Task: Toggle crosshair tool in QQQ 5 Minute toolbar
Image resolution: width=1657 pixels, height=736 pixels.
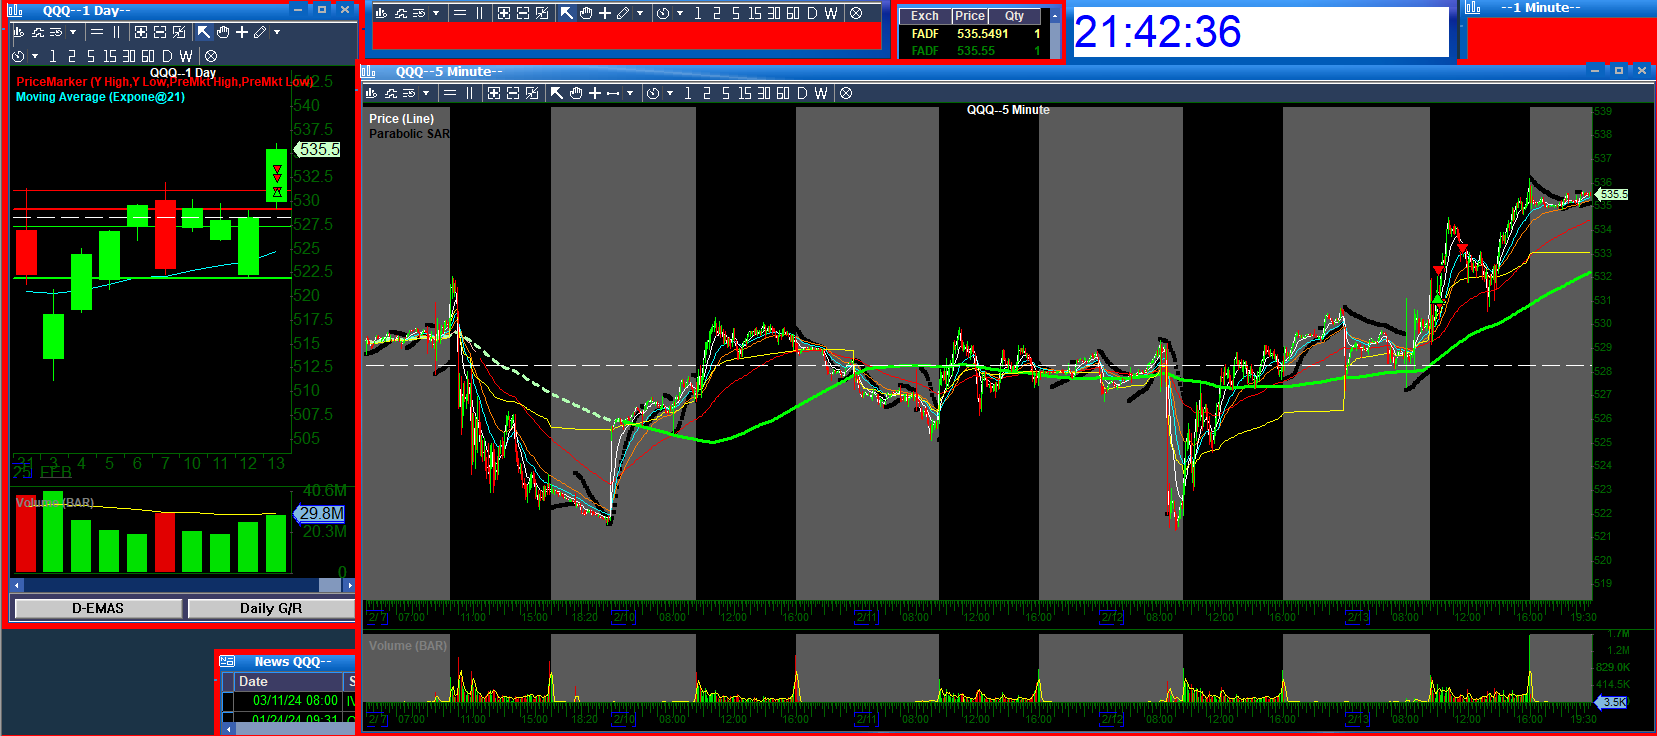Action: click(x=595, y=93)
